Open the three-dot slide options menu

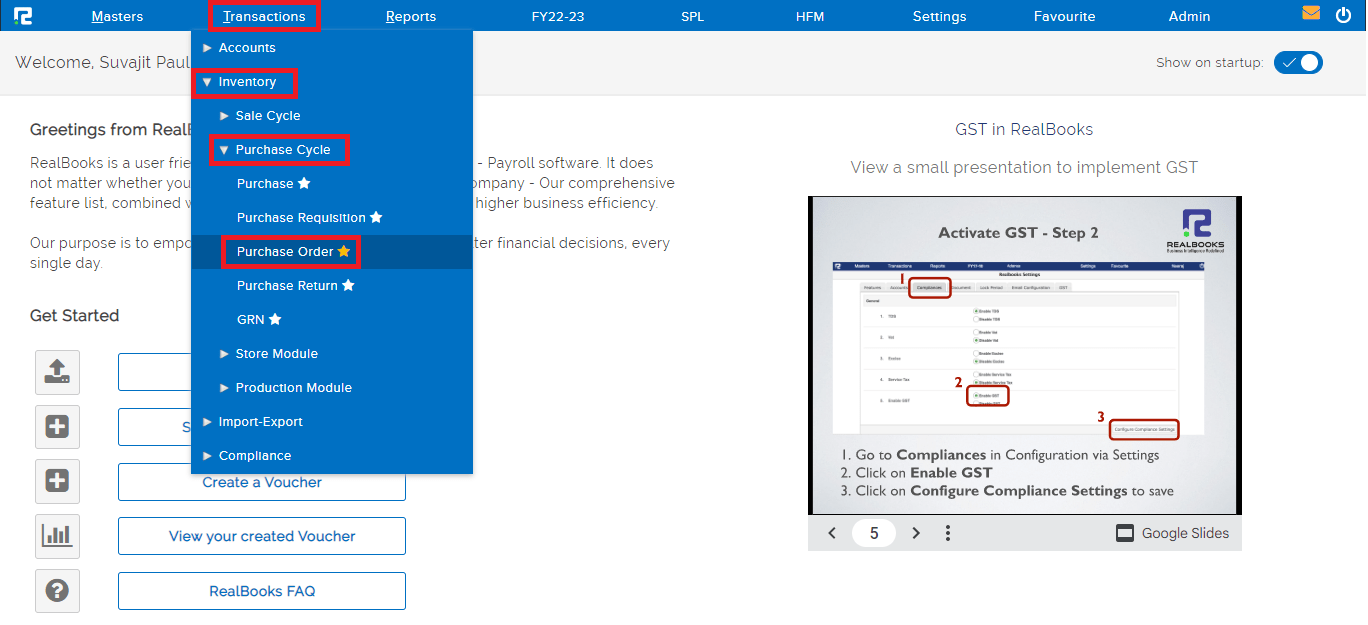[x=947, y=533]
